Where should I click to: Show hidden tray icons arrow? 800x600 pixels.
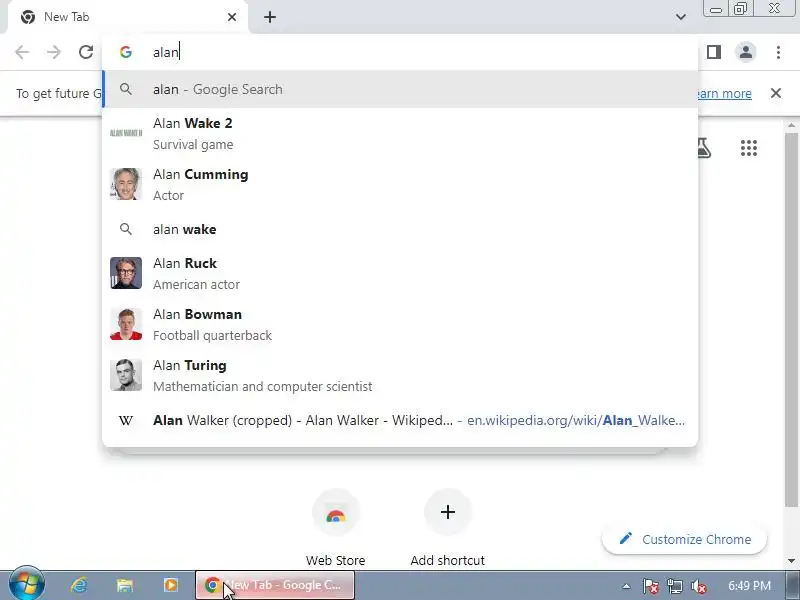click(626, 586)
